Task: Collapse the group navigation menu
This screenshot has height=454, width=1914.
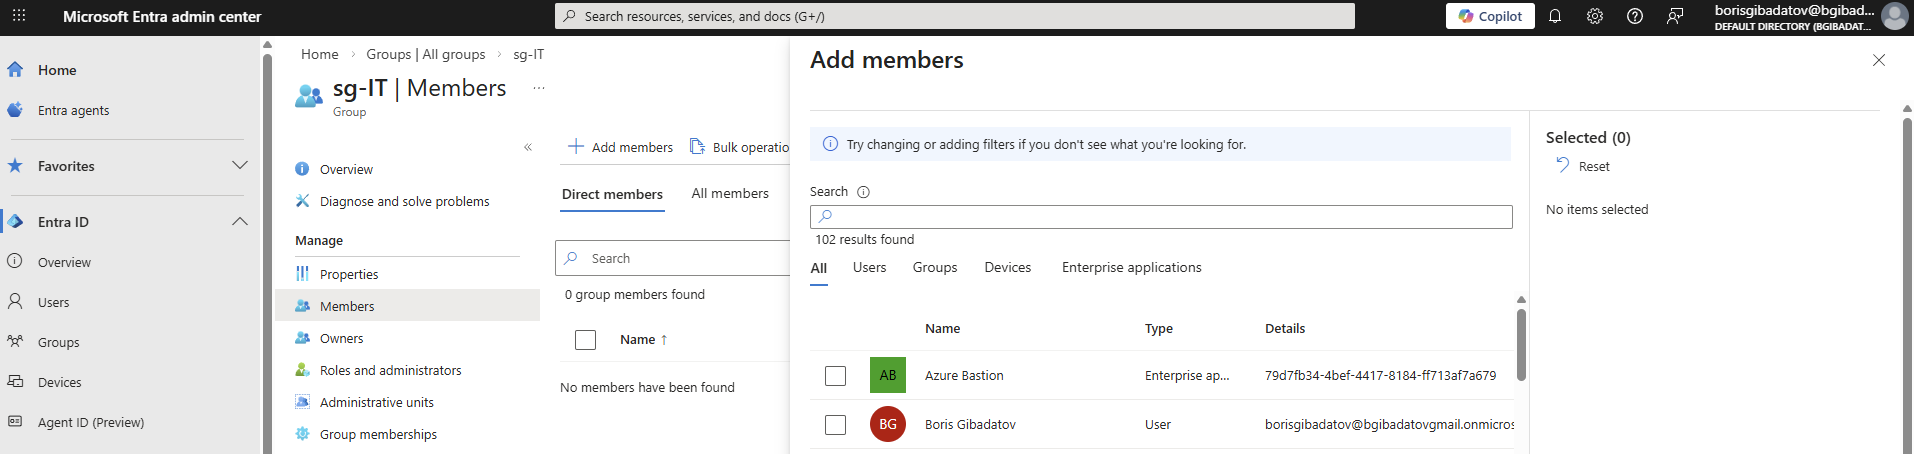Action: (528, 147)
